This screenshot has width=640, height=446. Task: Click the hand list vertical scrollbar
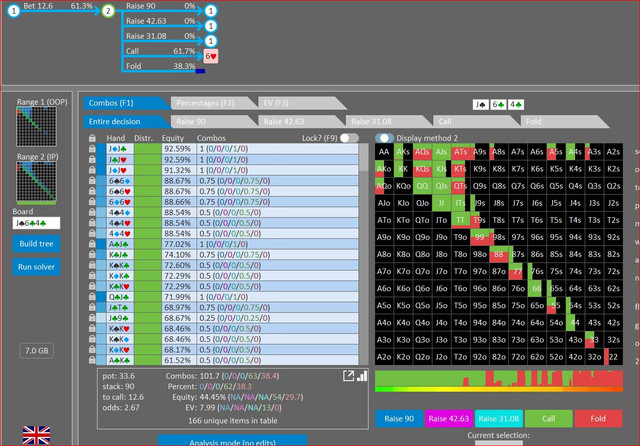(x=364, y=254)
